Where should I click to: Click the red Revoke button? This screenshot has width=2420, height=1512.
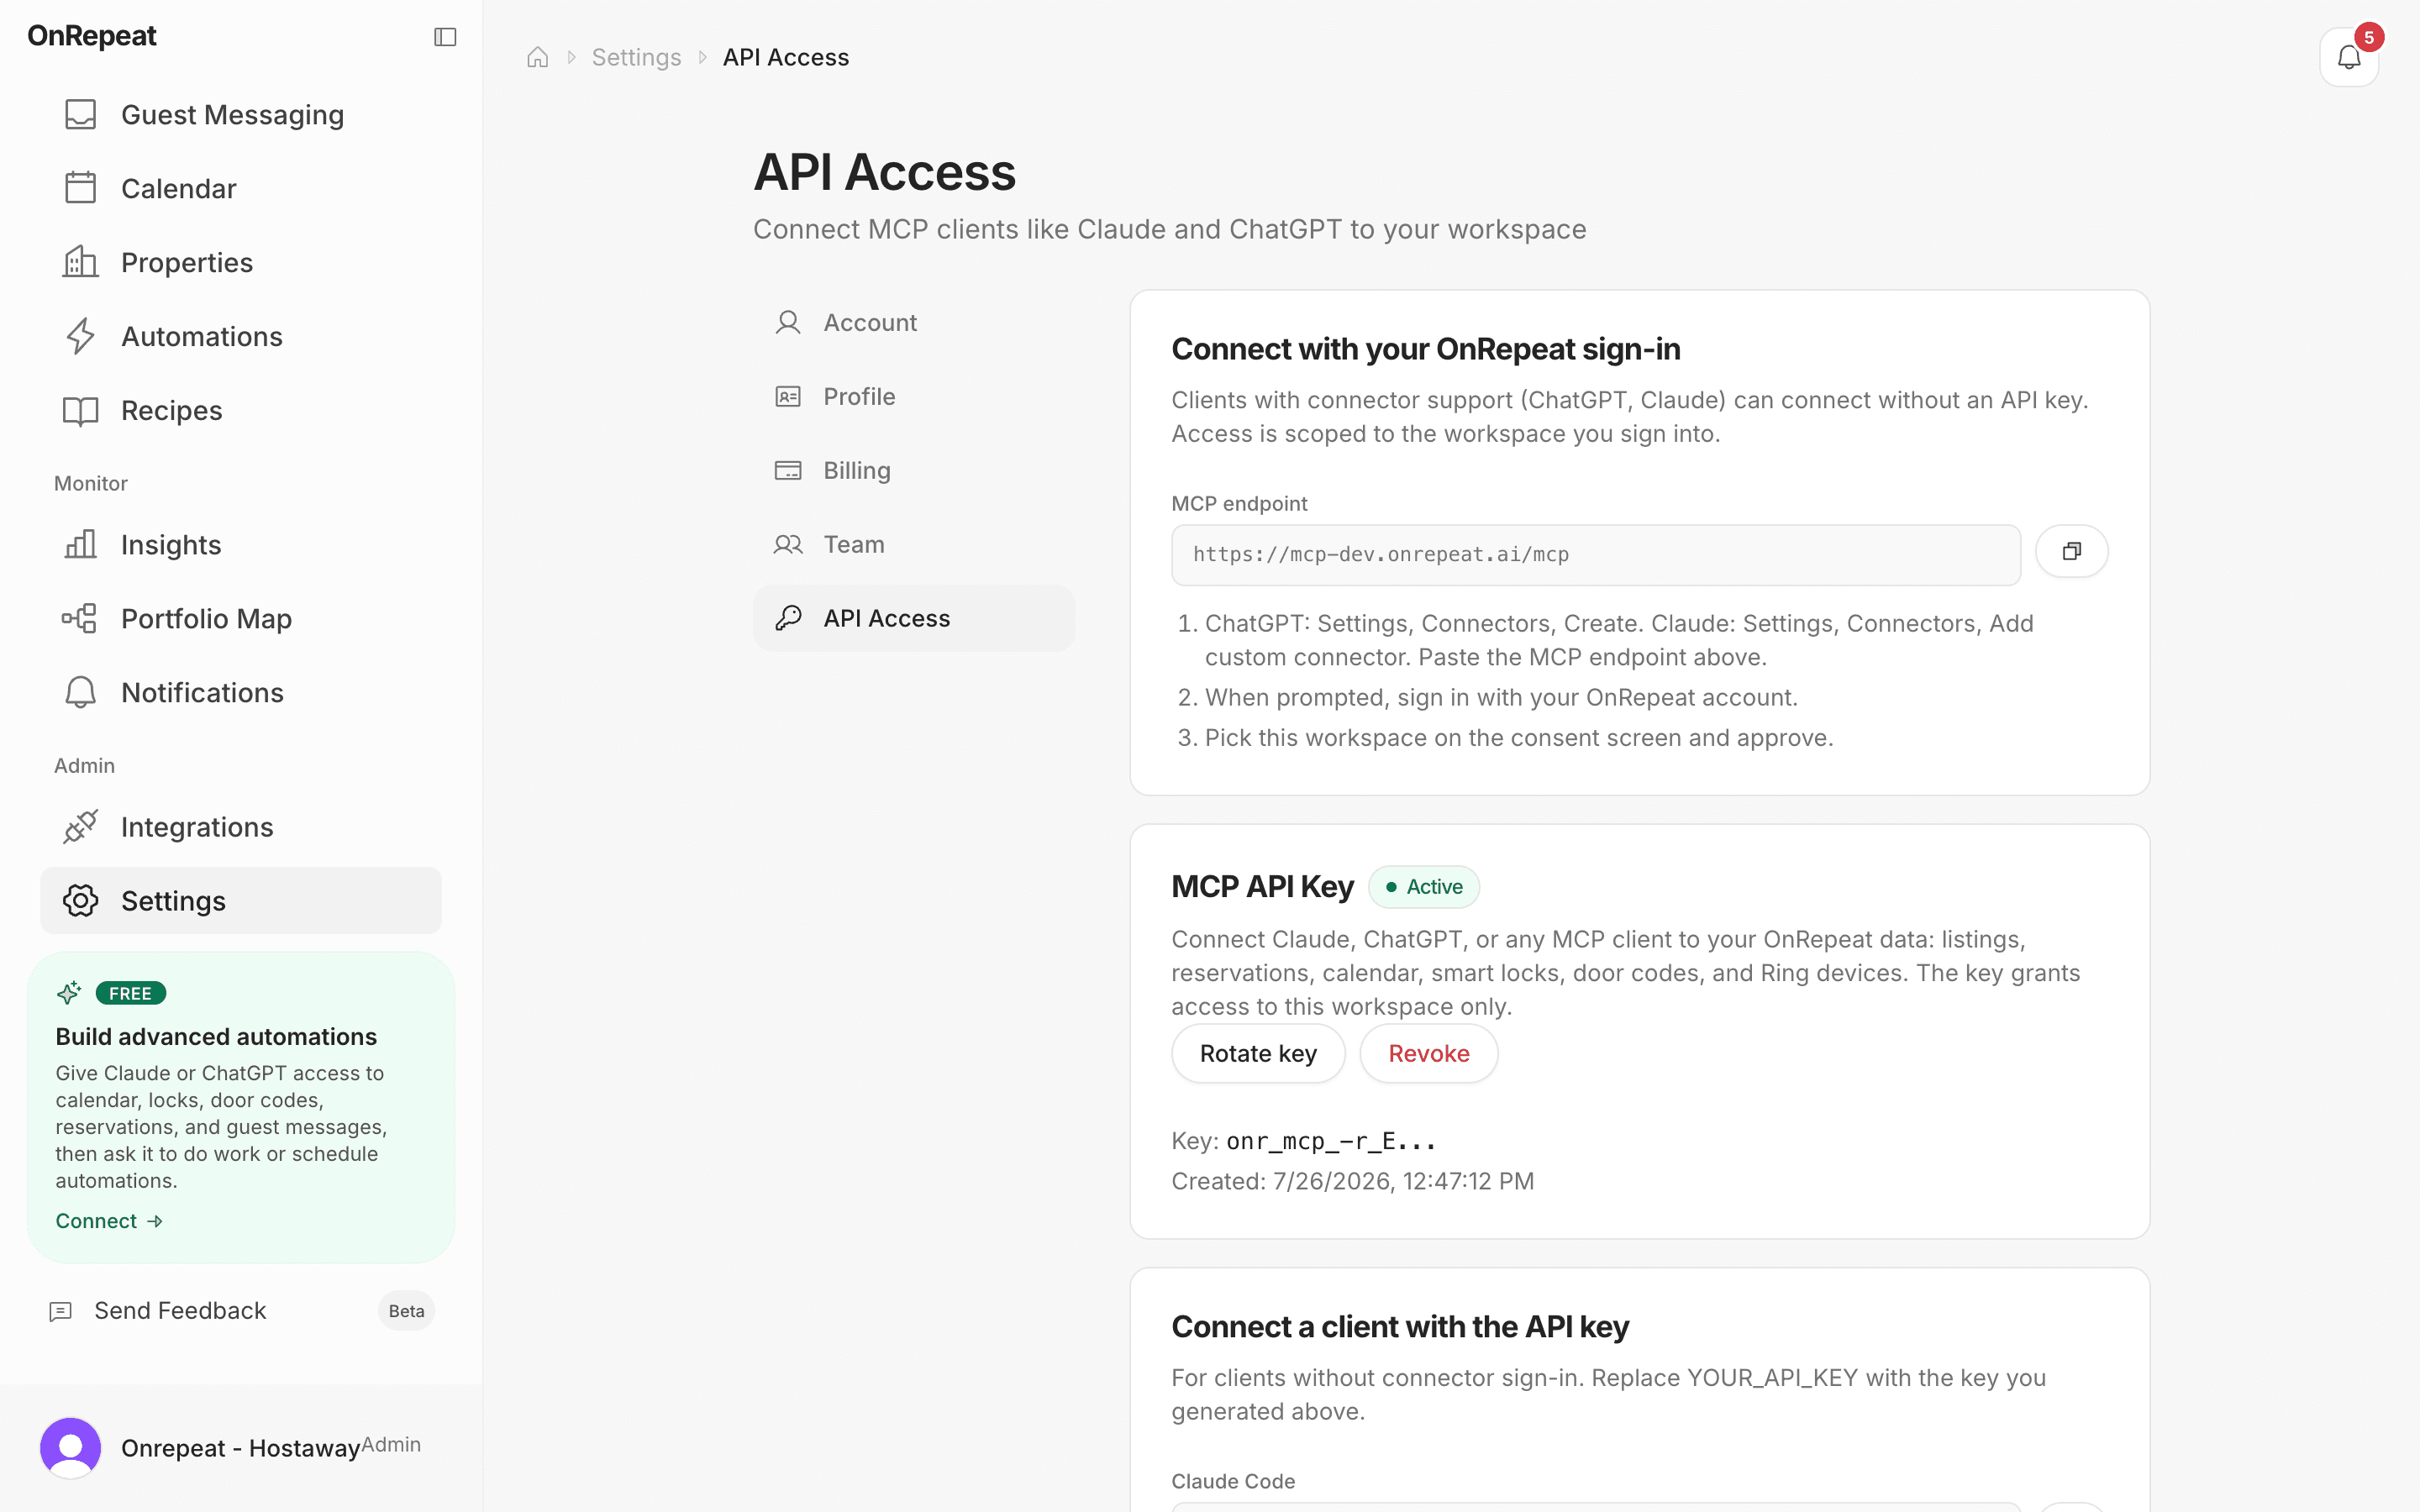click(1428, 1053)
